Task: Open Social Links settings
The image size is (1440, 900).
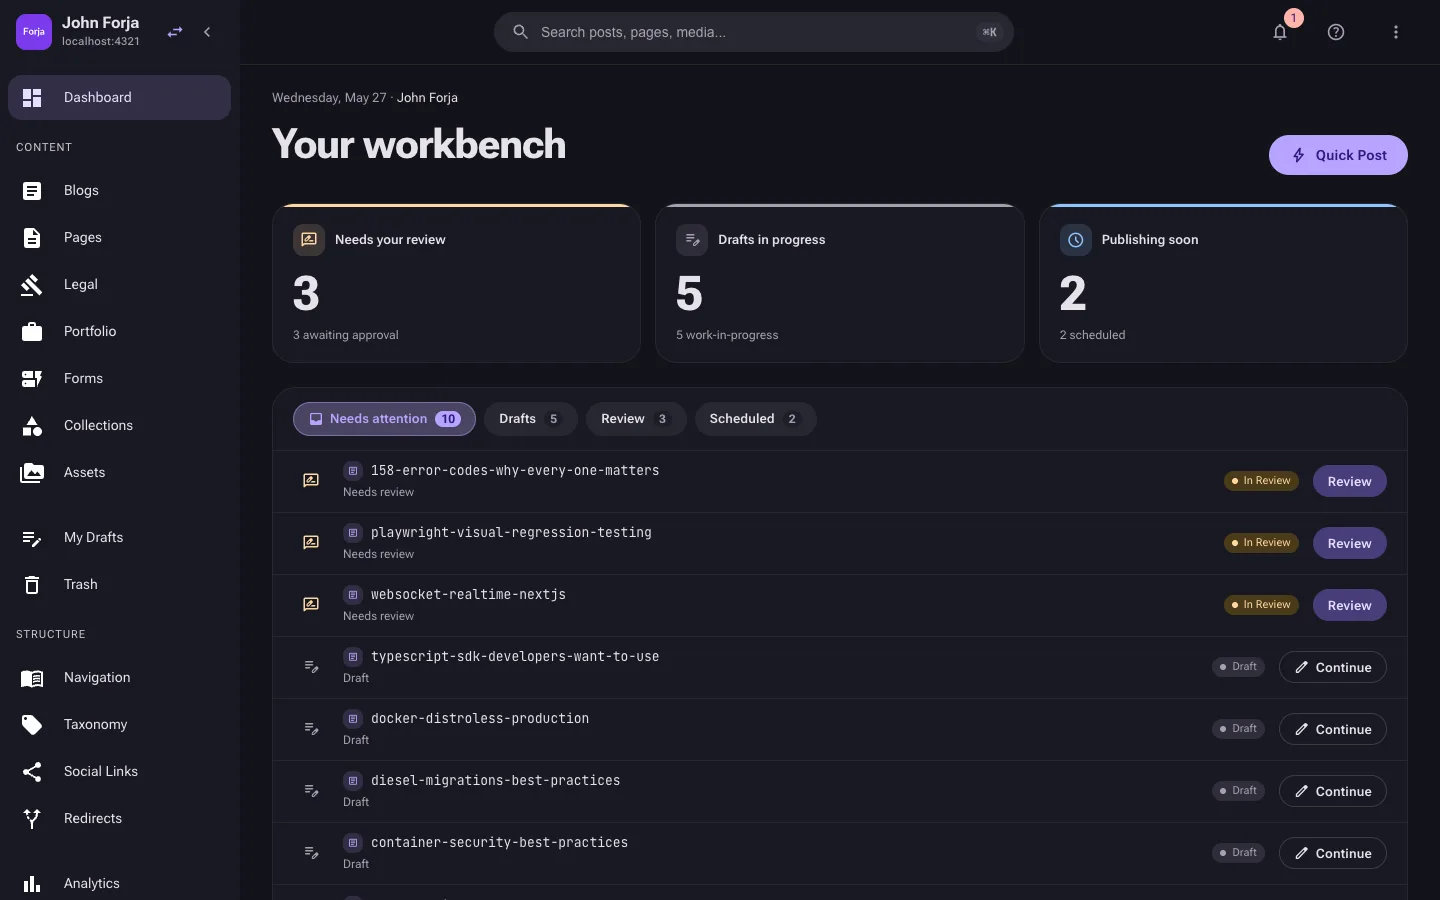Action: click(119, 771)
